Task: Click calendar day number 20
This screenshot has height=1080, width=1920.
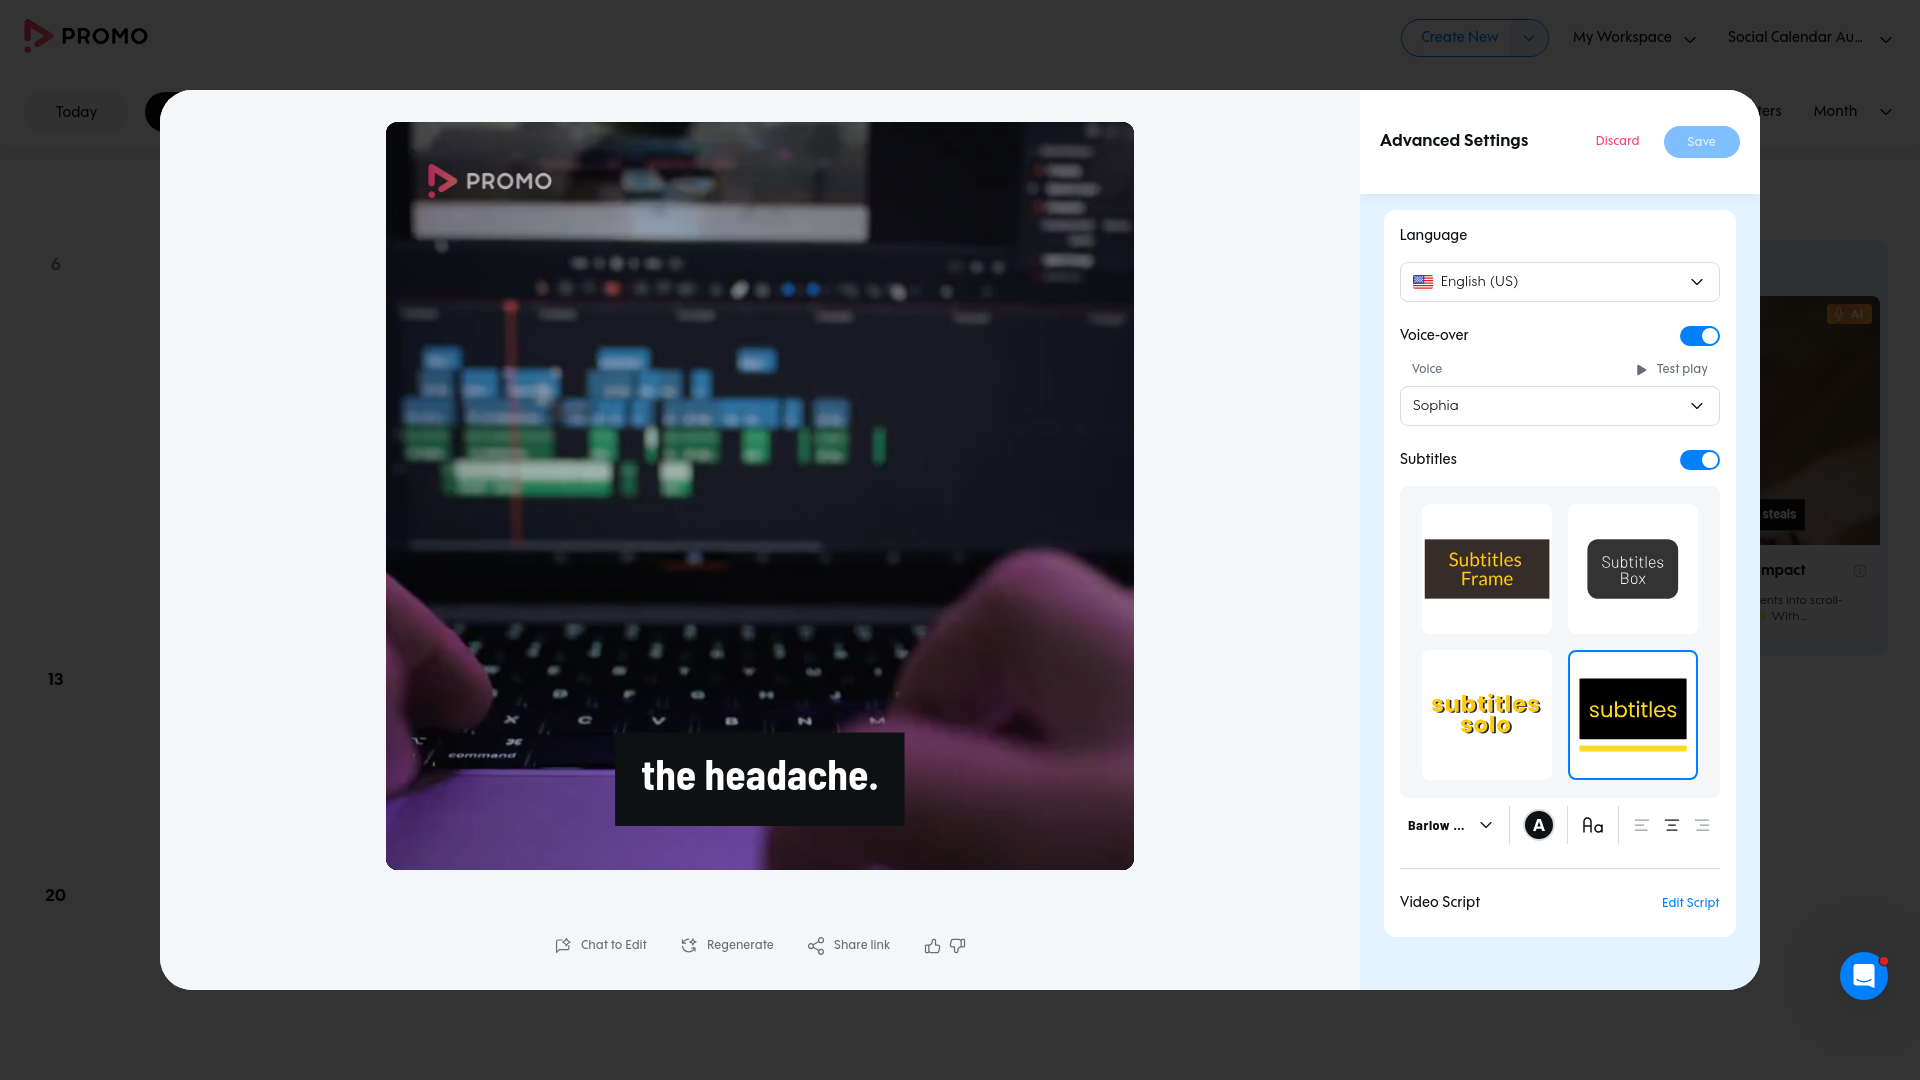Action: pos(56,896)
